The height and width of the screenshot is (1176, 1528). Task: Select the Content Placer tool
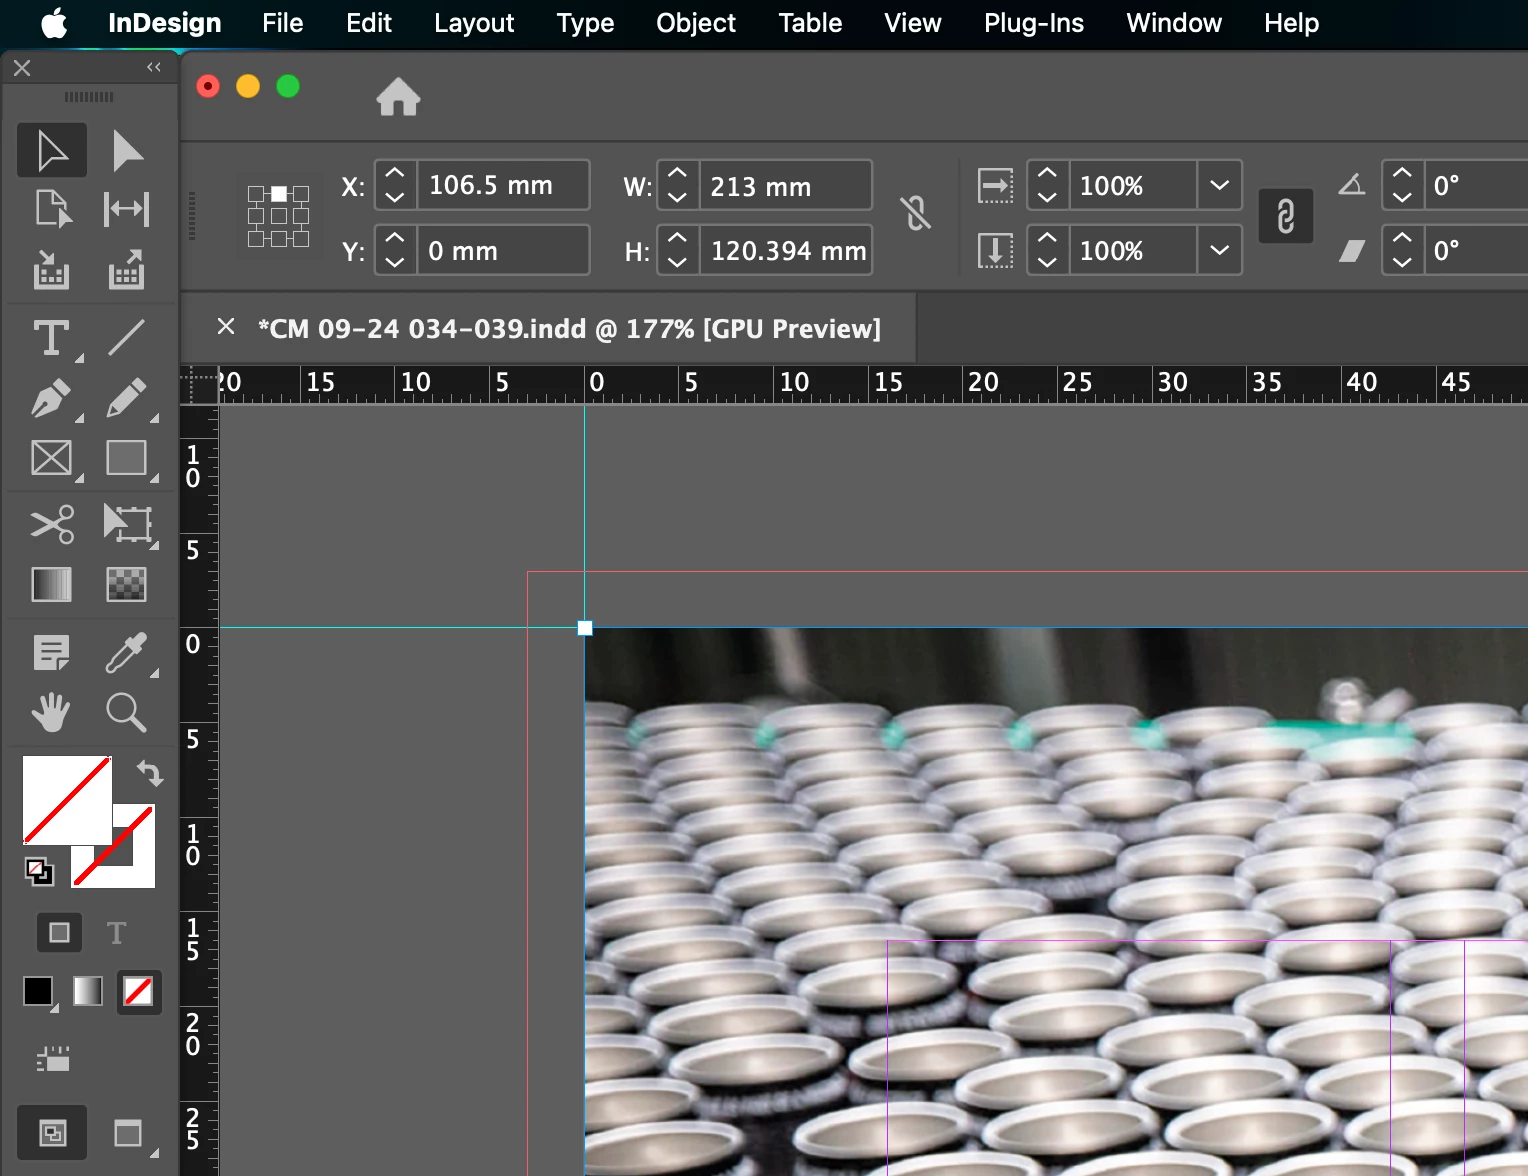[x=127, y=269]
